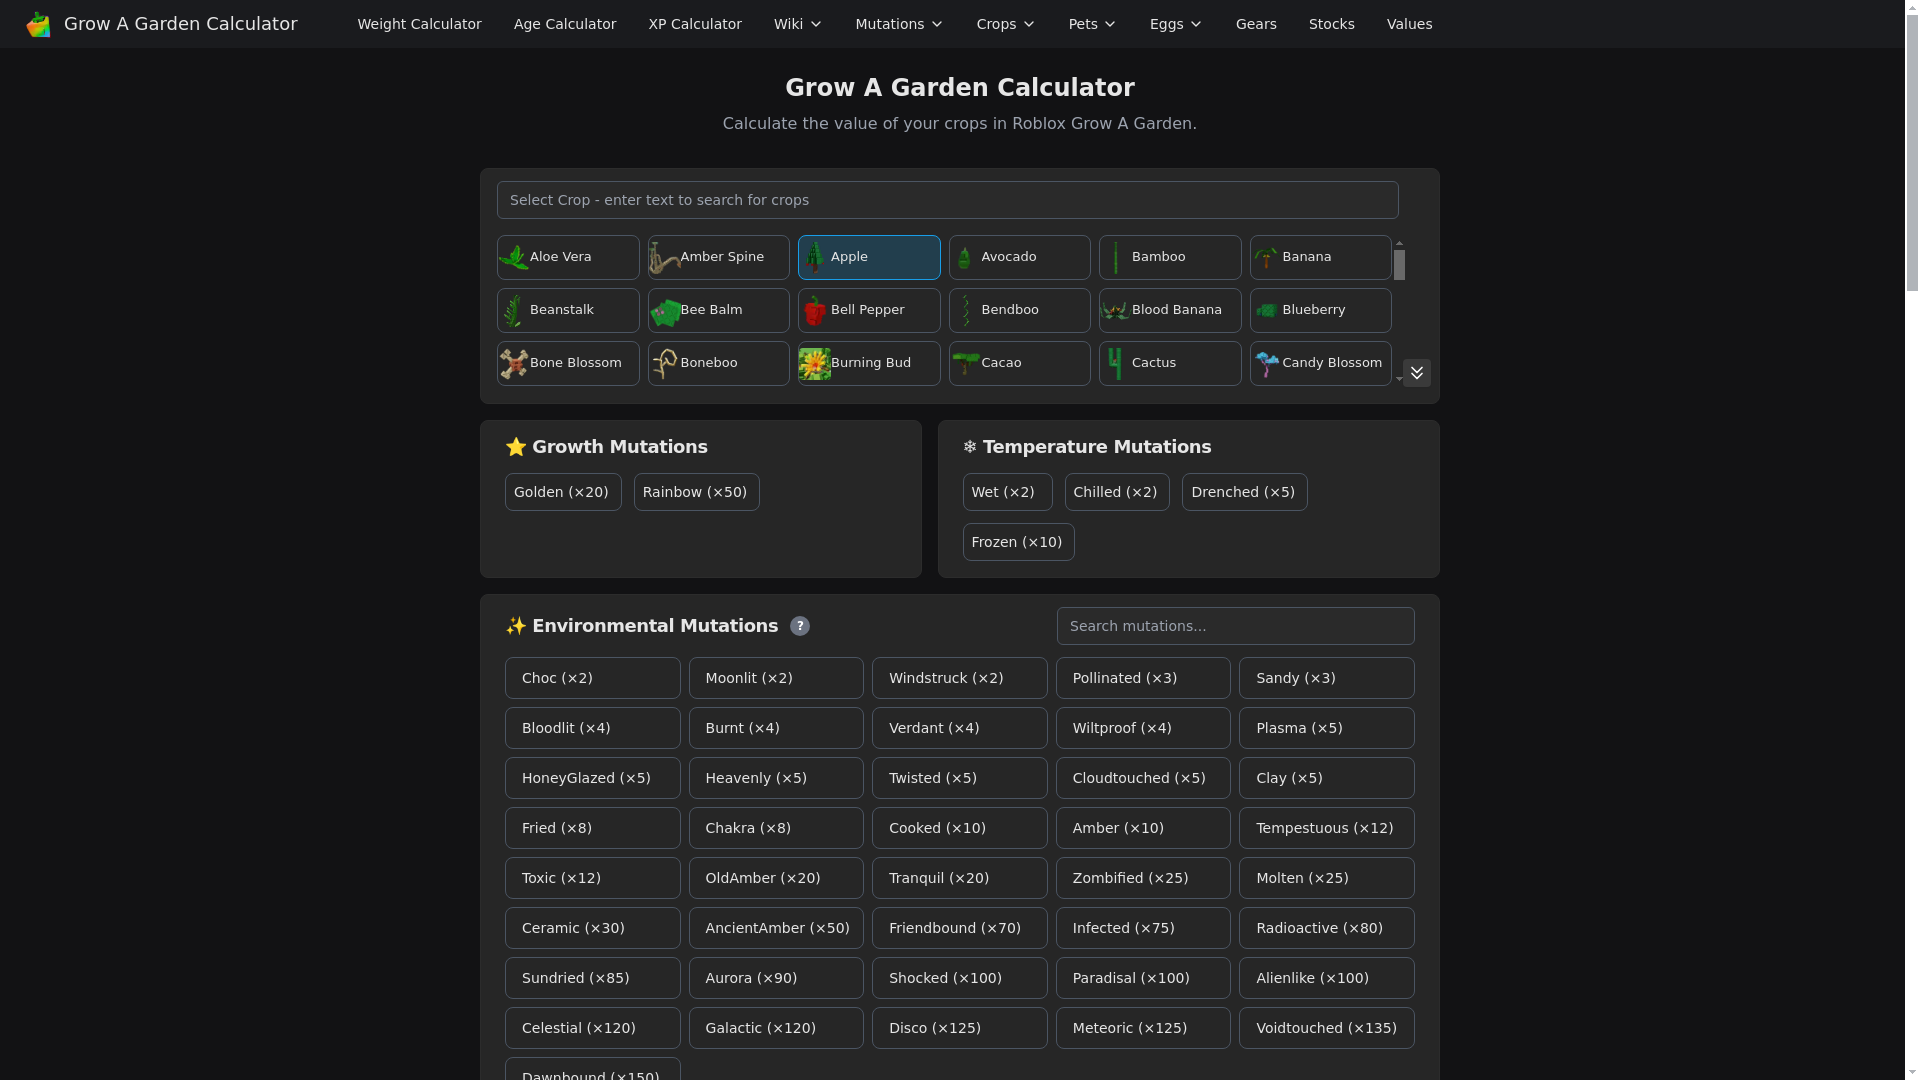The image size is (1920, 1080).
Task: Select the Aloe Vera crop icon
Action: pos(514,258)
